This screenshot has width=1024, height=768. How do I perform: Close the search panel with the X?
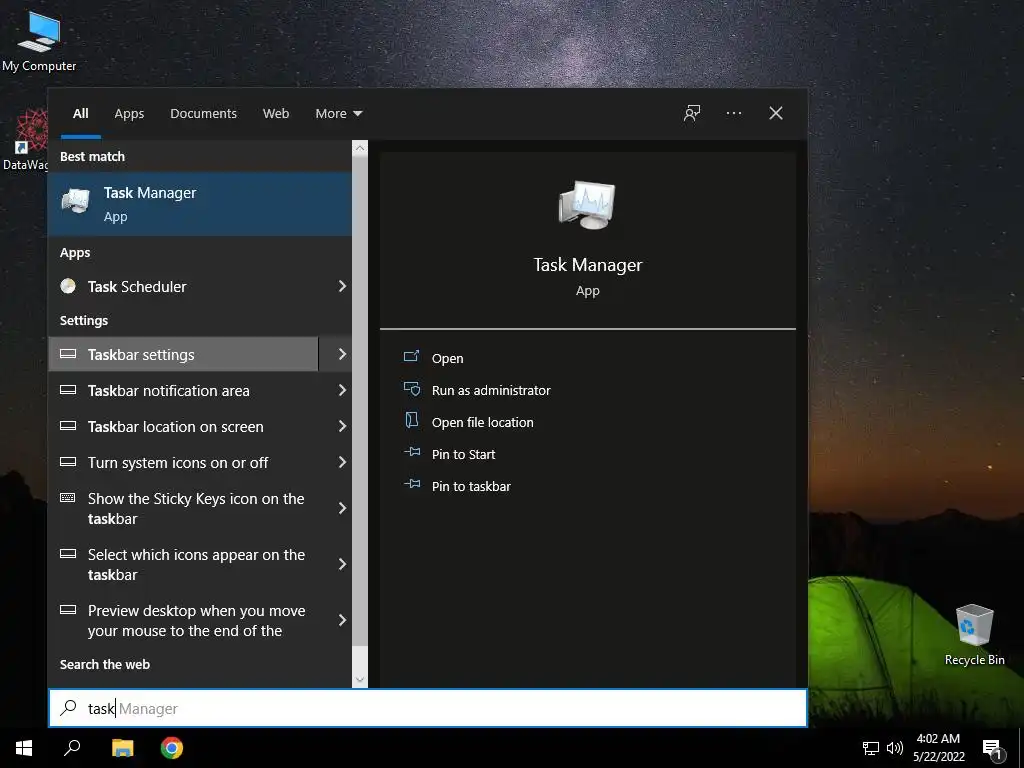(776, 113)
